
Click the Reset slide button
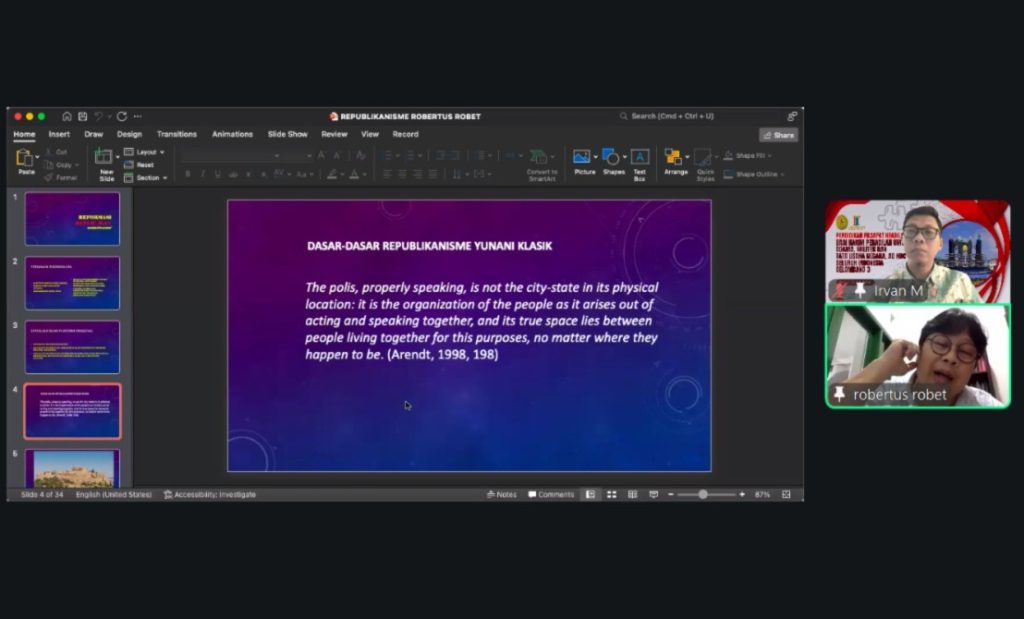coord(139,165)
